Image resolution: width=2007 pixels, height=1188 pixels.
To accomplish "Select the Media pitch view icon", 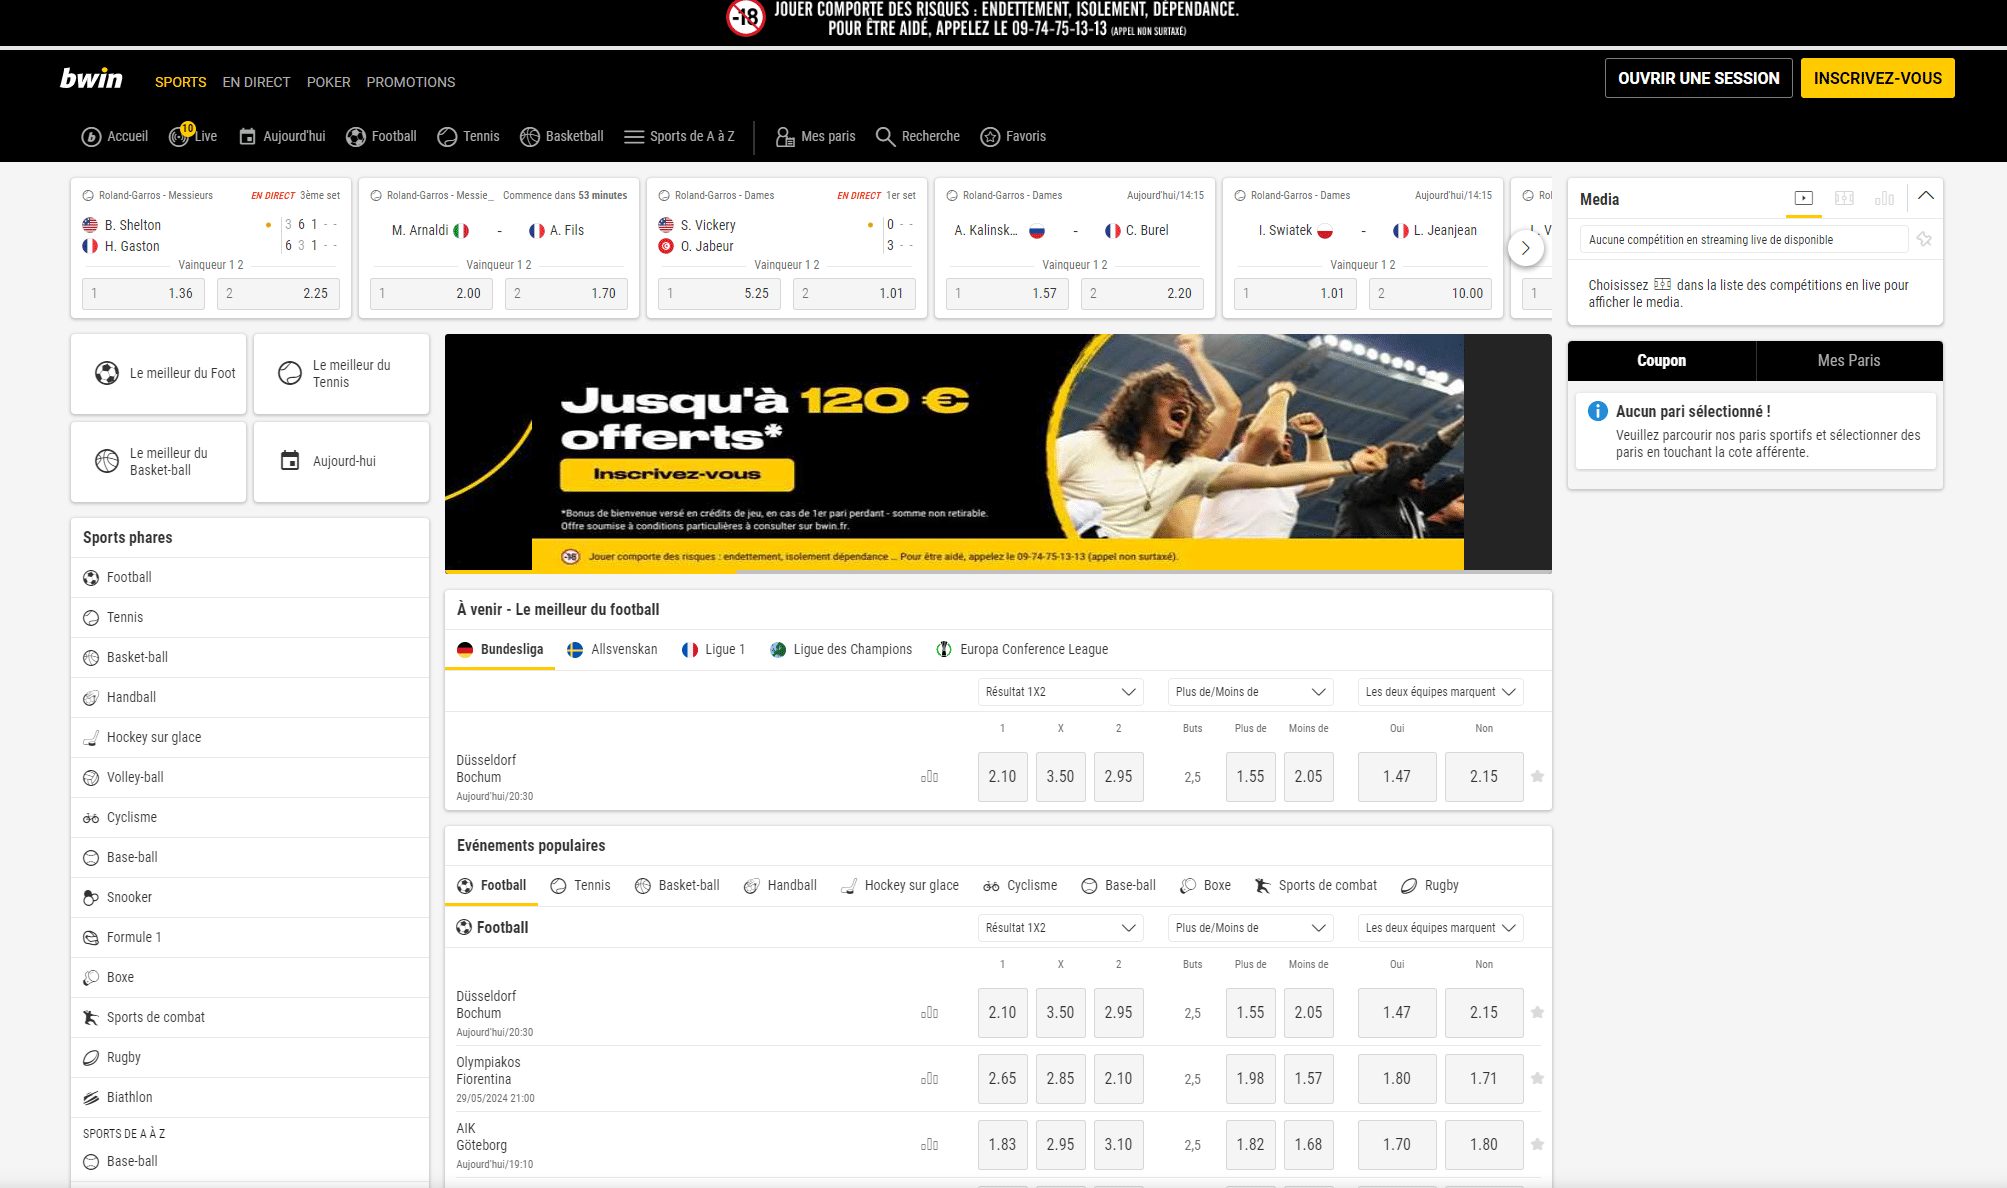I will [1845, 198].
